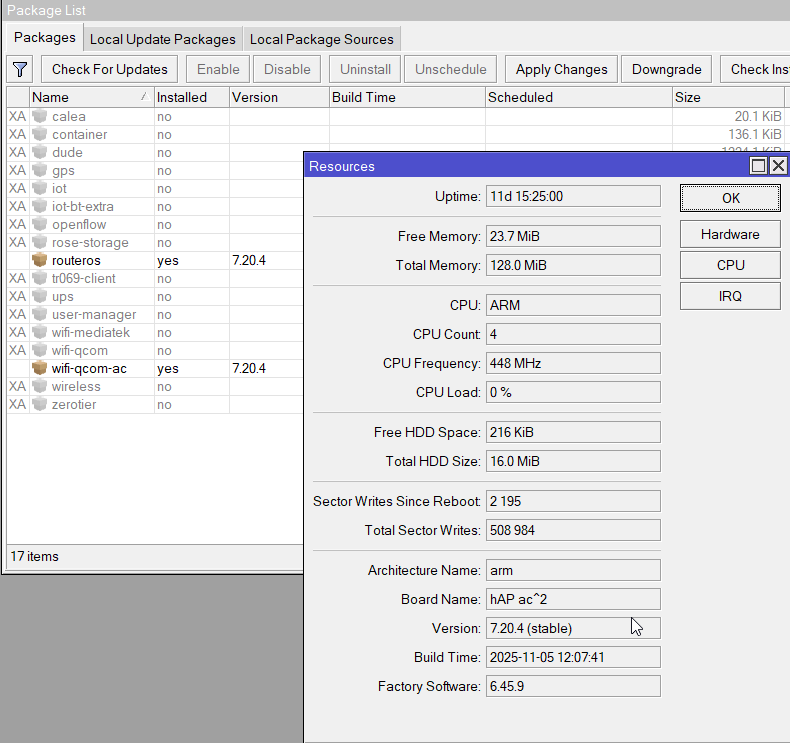Select the dude package icon
The width and height of the screenshot is (790, 743).
(x=40, y=153)
